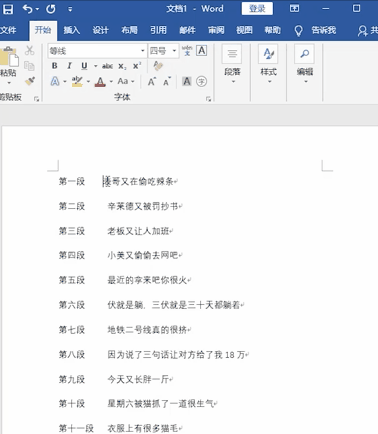Click the line 辛莱德又被罚抄书

143,206
